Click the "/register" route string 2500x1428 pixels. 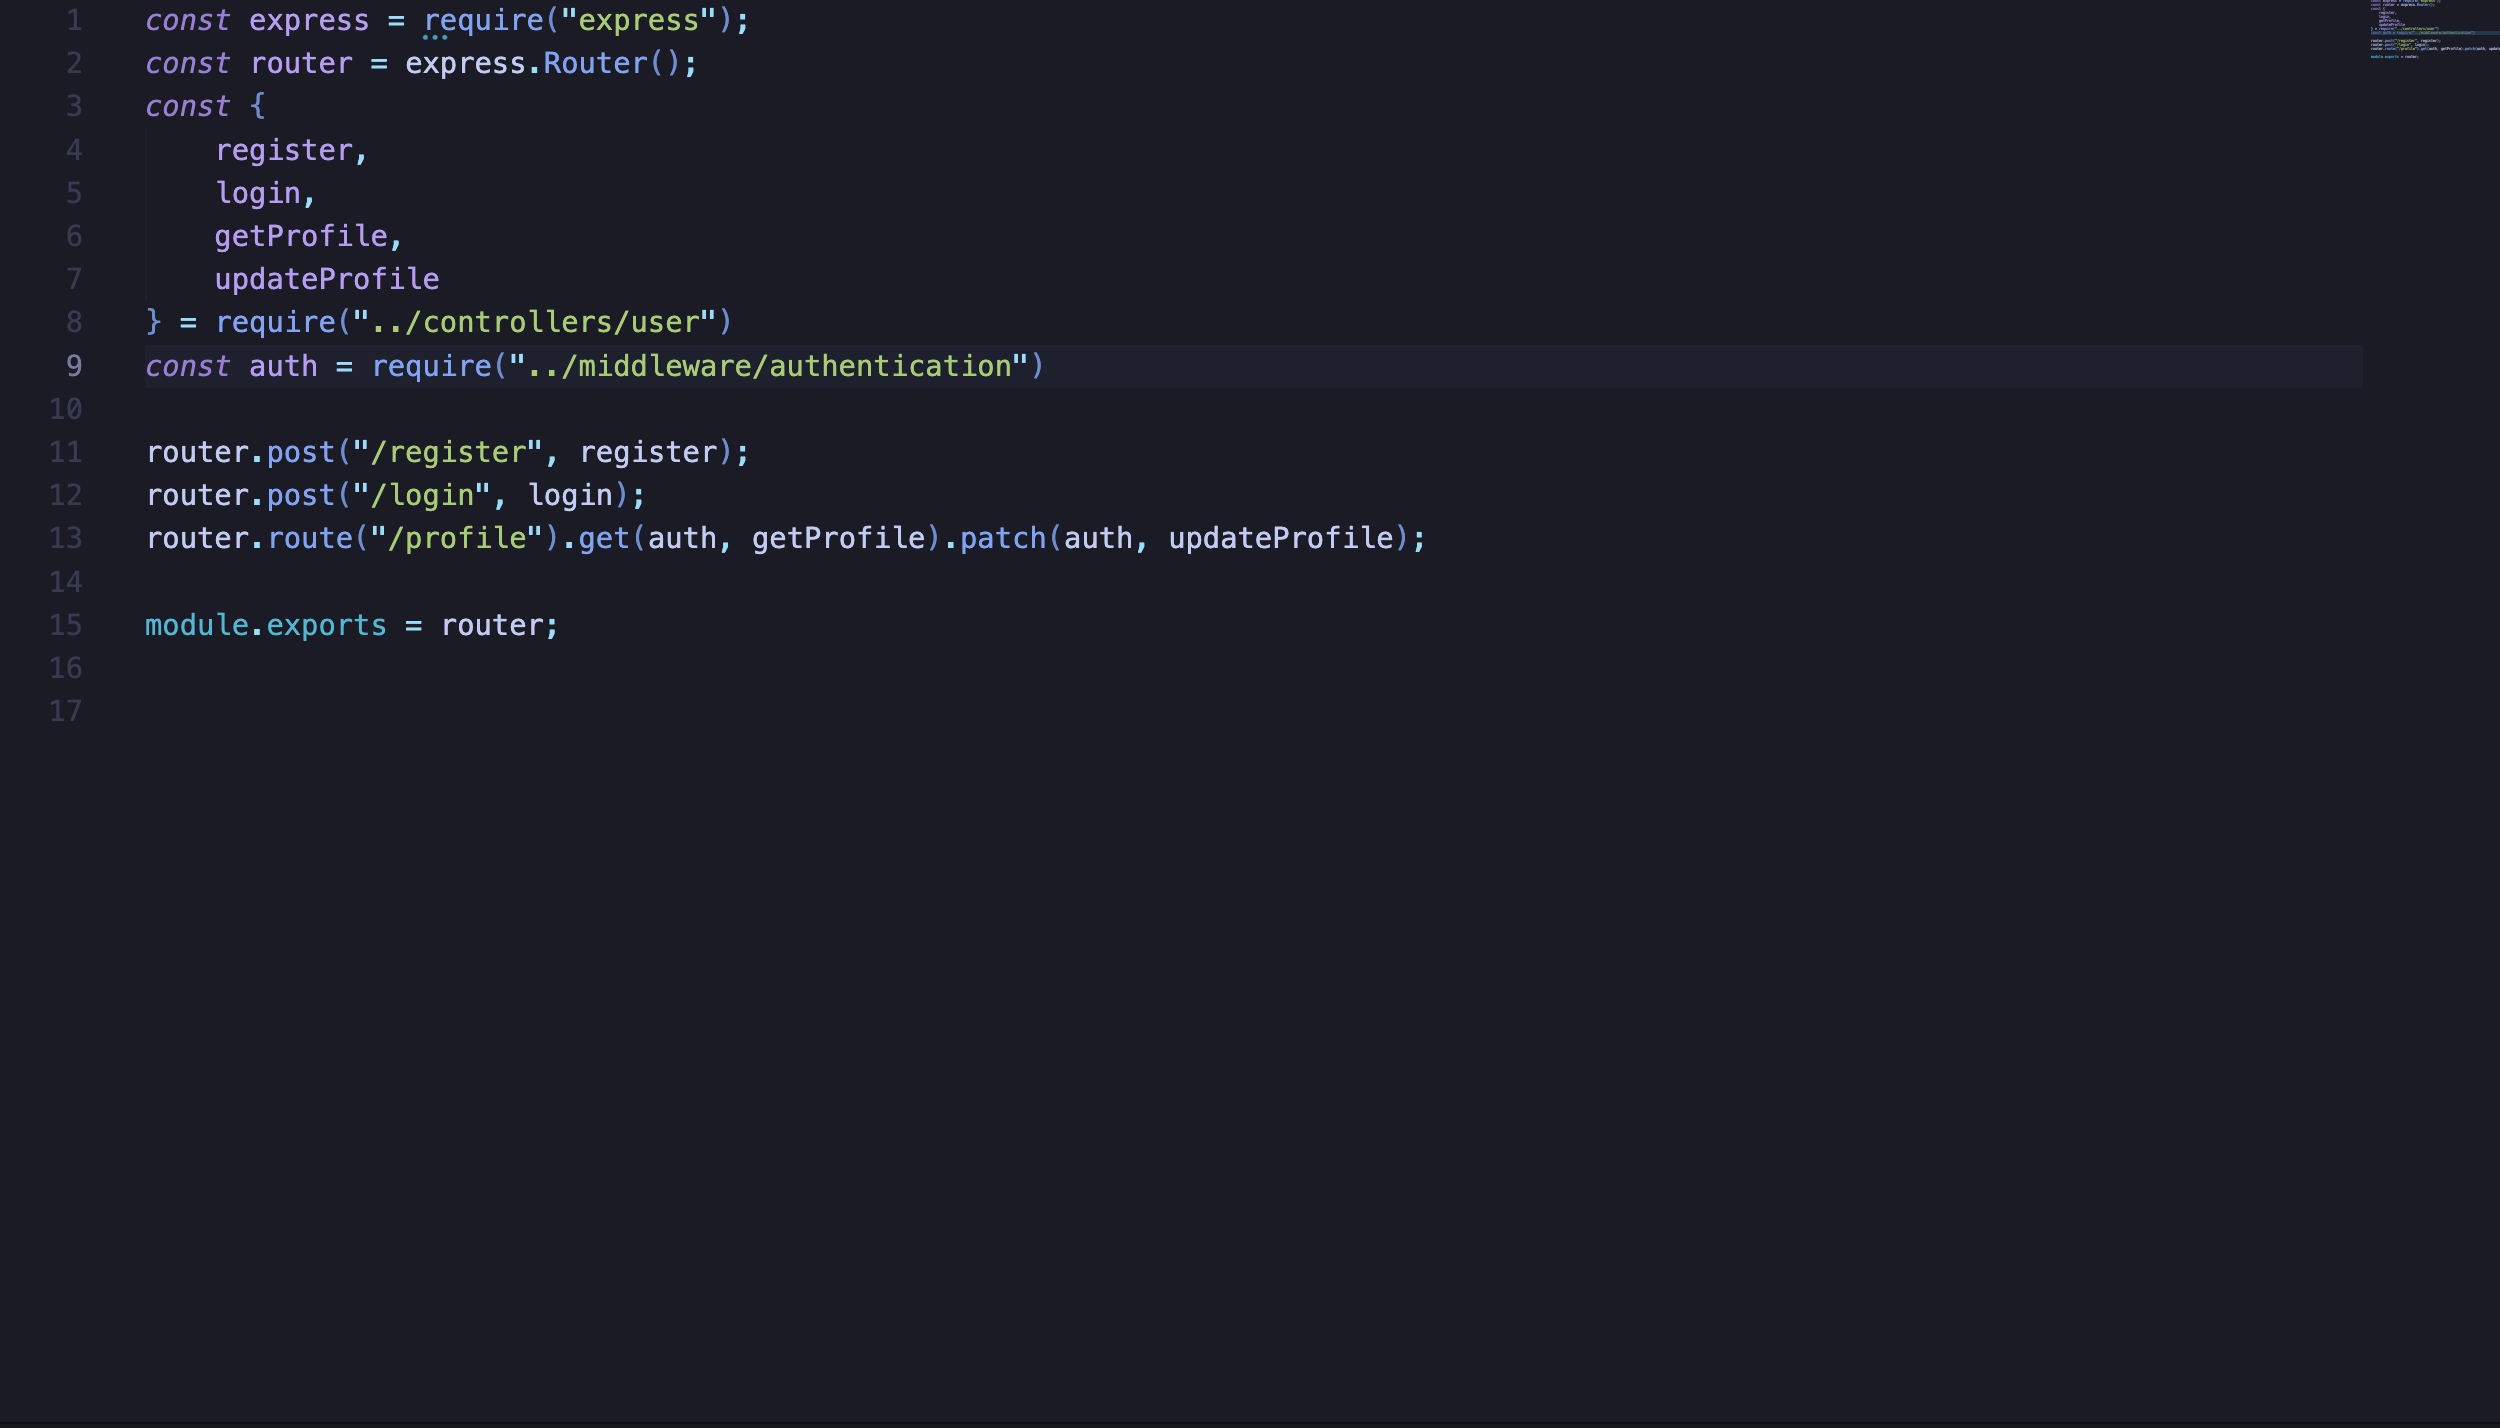coord(448,452)
